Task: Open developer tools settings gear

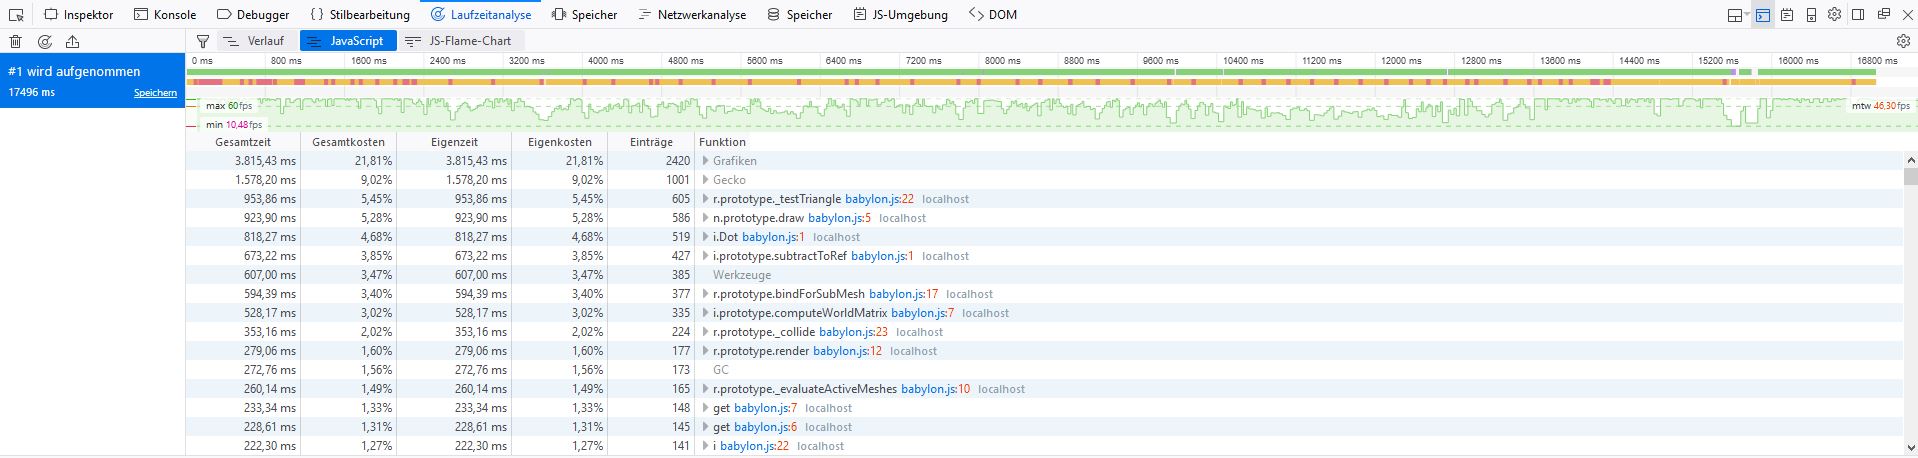Action: pyautogui.click(x=1834, y=15)
